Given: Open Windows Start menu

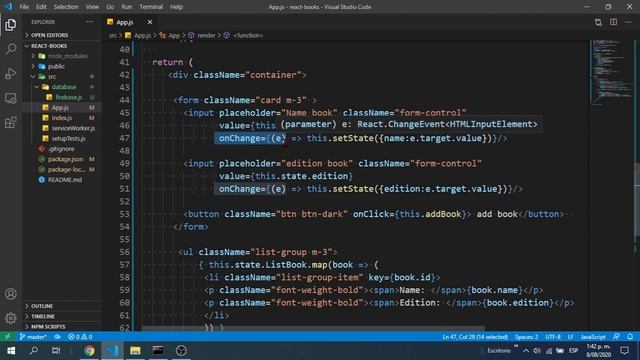Looking at the screenshot, I should [x=11, y=351].
